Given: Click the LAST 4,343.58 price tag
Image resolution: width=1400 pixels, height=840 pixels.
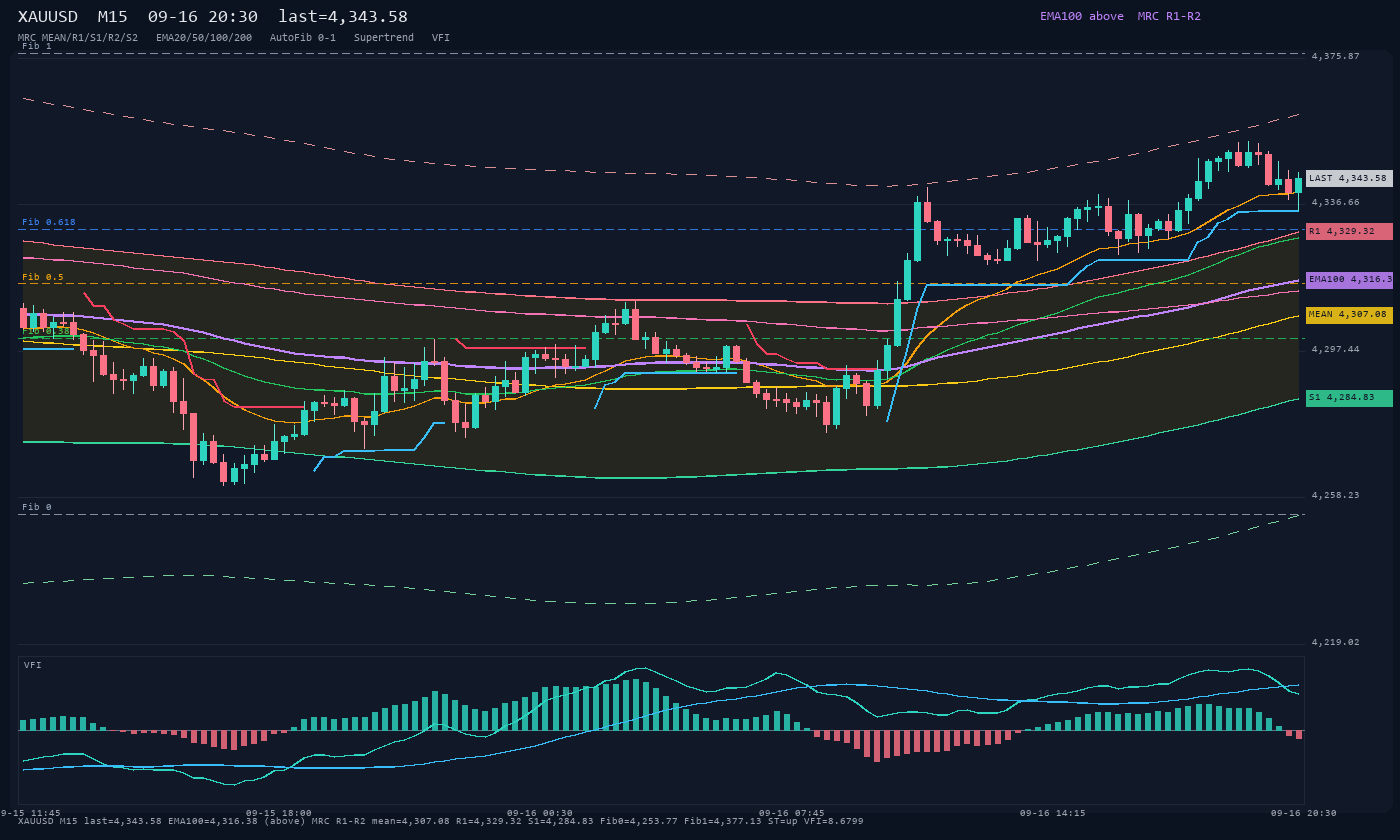Looking at the screenshot, I should 1349,178.
